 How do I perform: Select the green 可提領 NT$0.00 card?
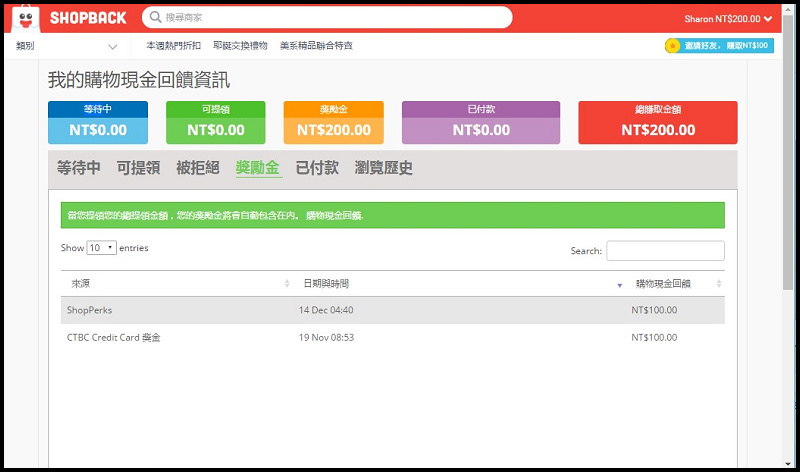click(x=216, y=122)
